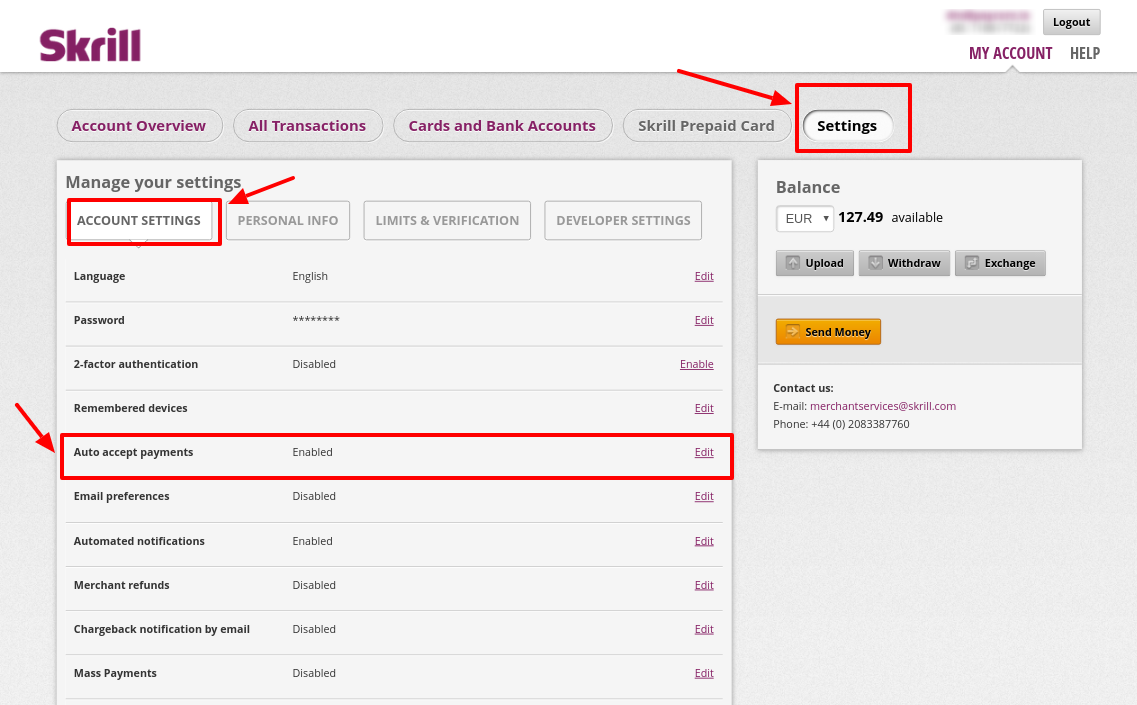The image size is (1137, 705).
Task: Click the Mass Payments label
Action: (115, 674)
